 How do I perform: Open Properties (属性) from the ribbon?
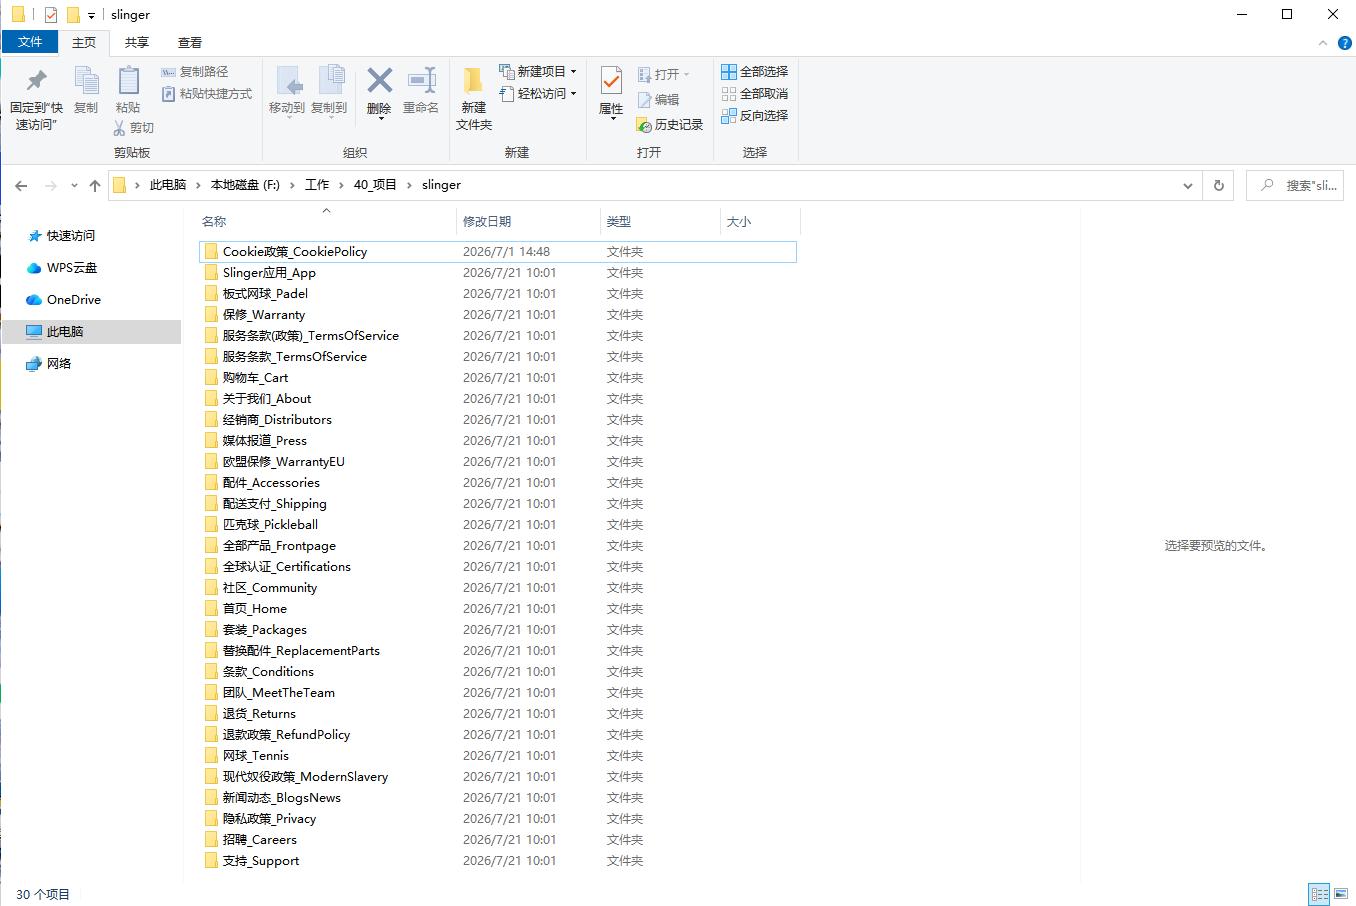point(611,93)
